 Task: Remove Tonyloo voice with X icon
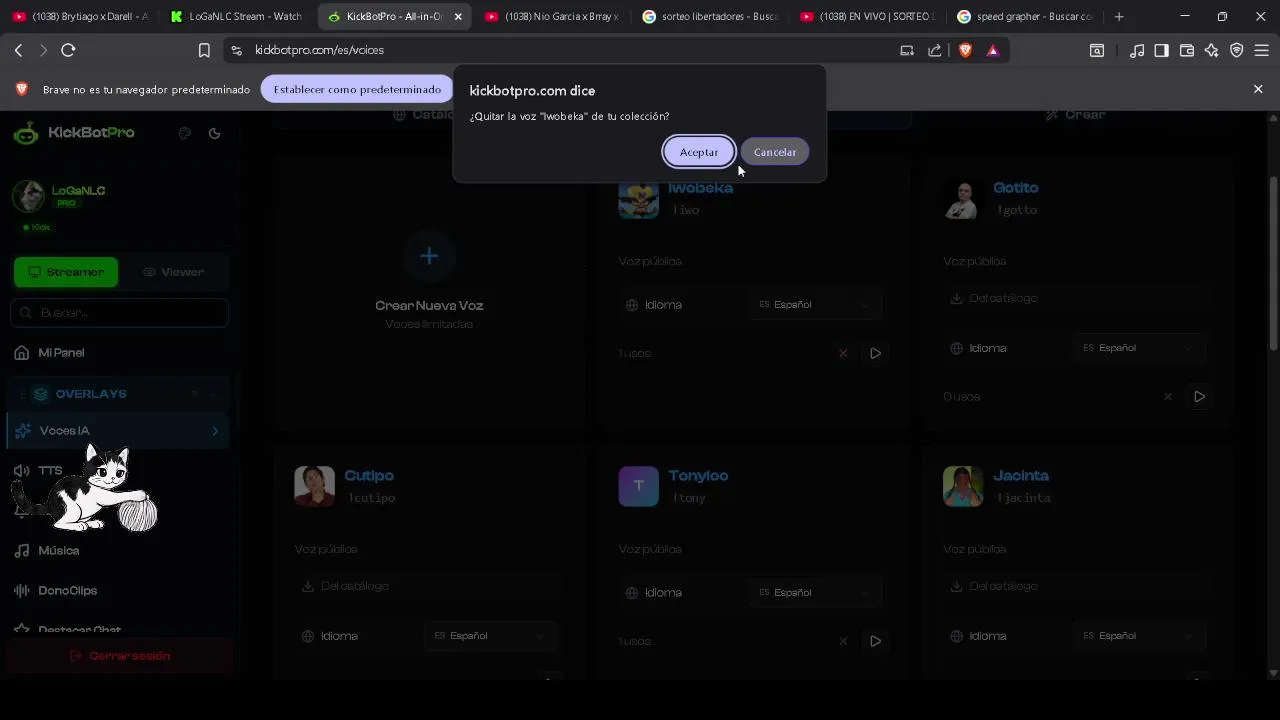point(843,641)
